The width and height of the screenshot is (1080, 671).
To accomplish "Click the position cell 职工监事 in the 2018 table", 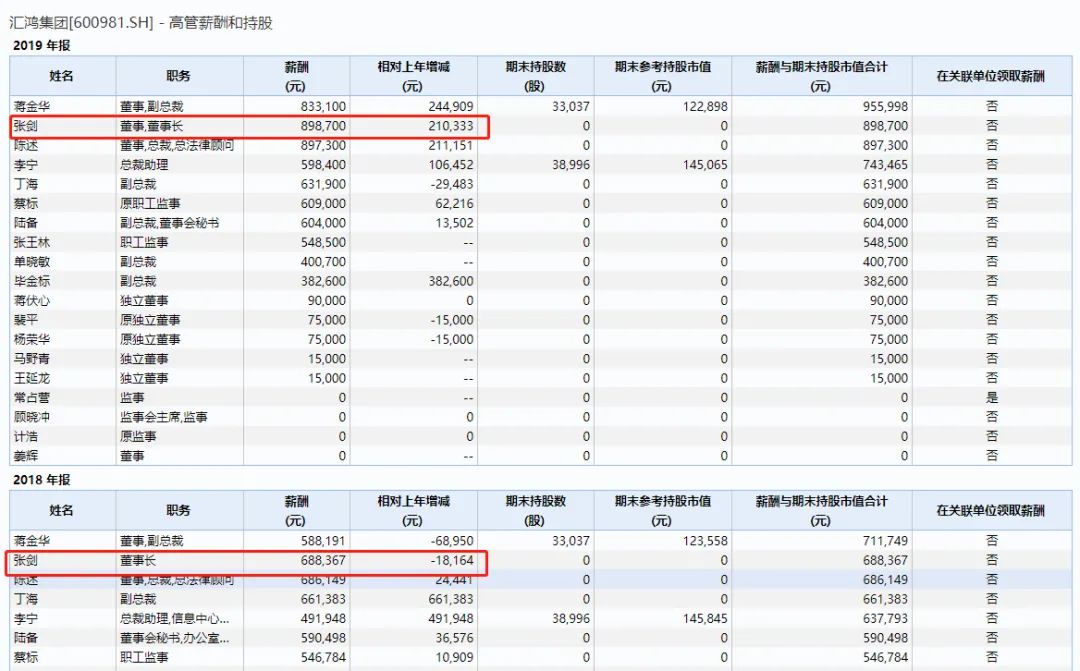I will (144, 658).
